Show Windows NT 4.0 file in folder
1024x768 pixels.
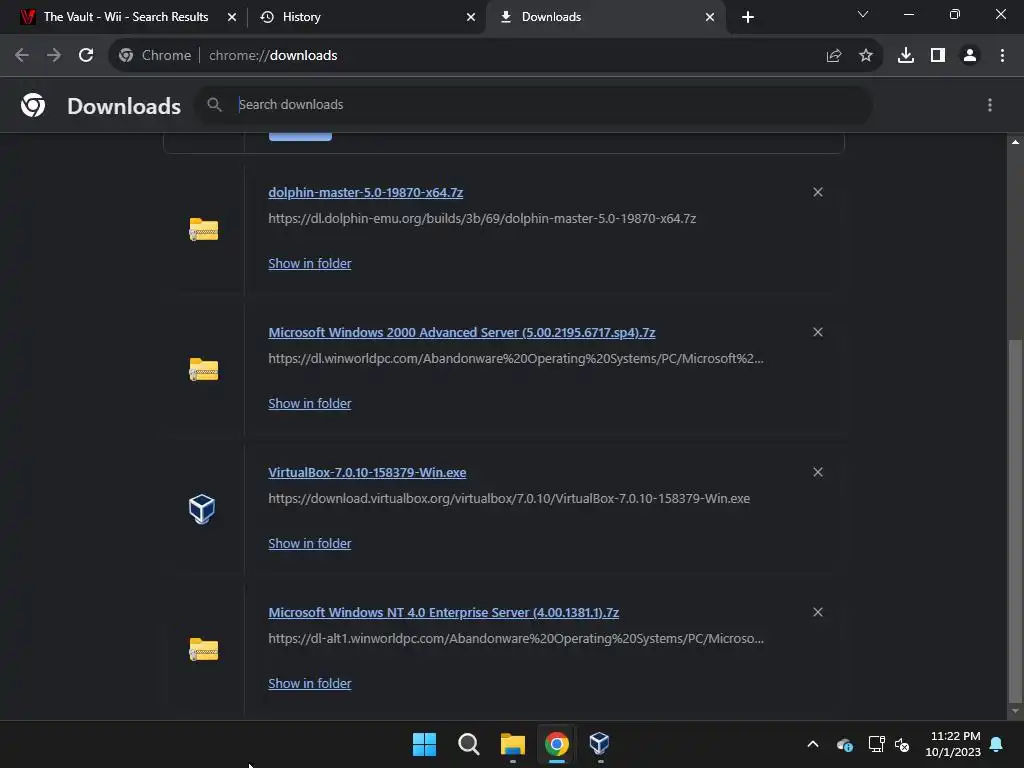tap(310, 683)
